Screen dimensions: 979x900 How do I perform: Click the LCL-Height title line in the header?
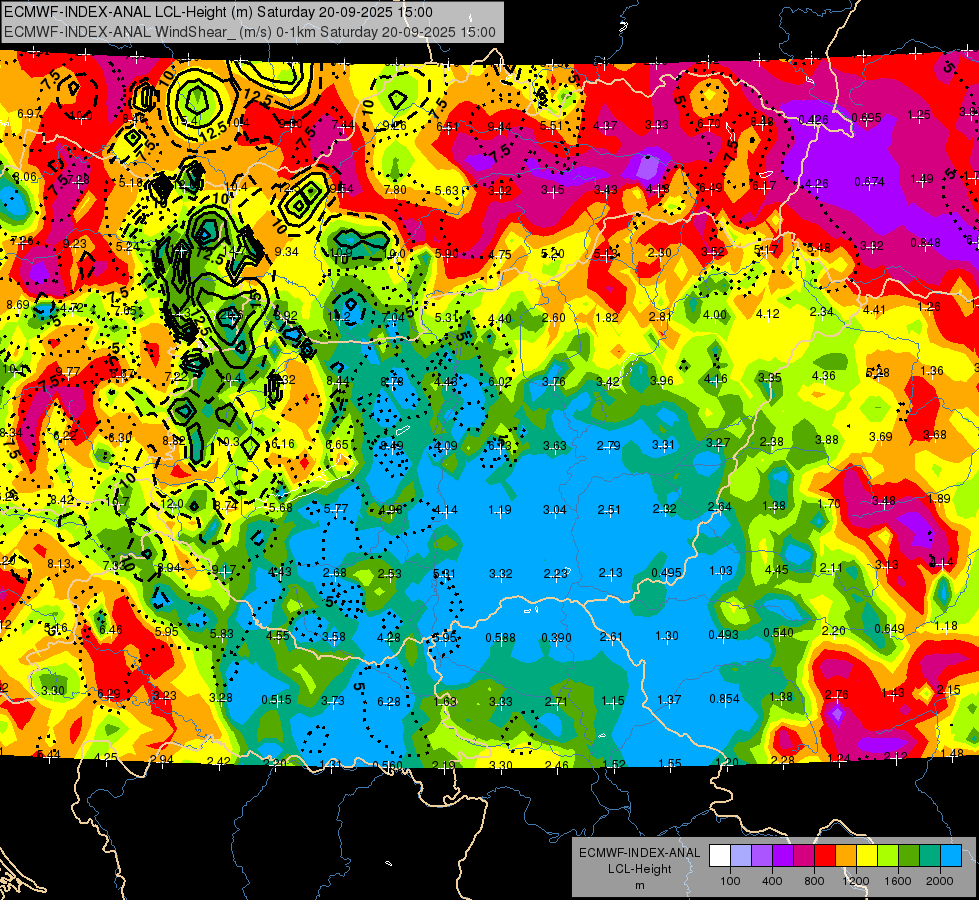[218, 12]
